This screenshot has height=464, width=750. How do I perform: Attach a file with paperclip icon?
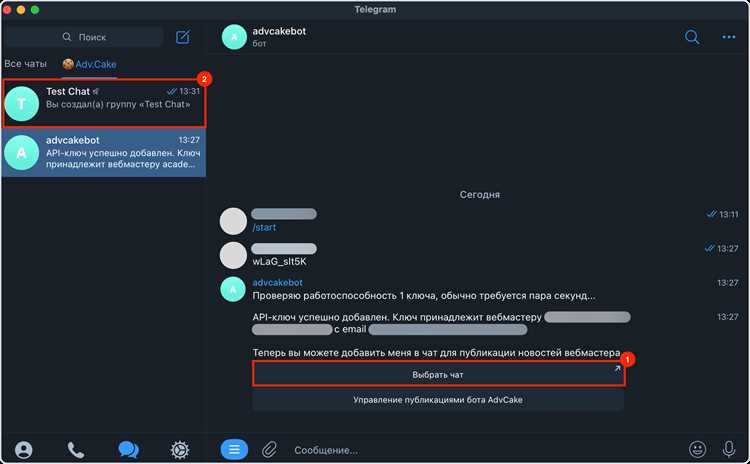point(269,450)
